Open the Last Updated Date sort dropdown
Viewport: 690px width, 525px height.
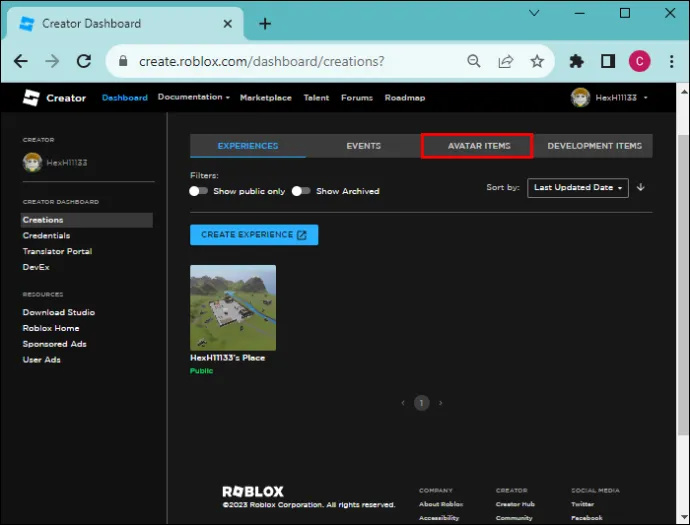pos(578,187)
